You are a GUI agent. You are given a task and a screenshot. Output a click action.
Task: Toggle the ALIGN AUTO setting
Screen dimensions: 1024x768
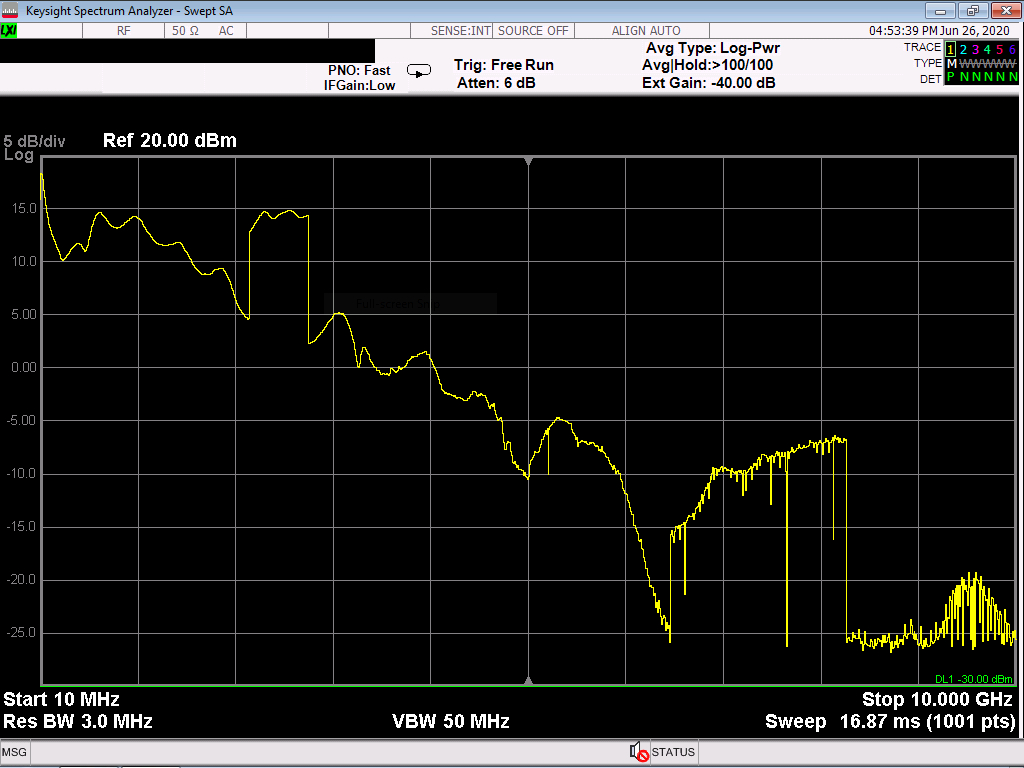(646, 31)
